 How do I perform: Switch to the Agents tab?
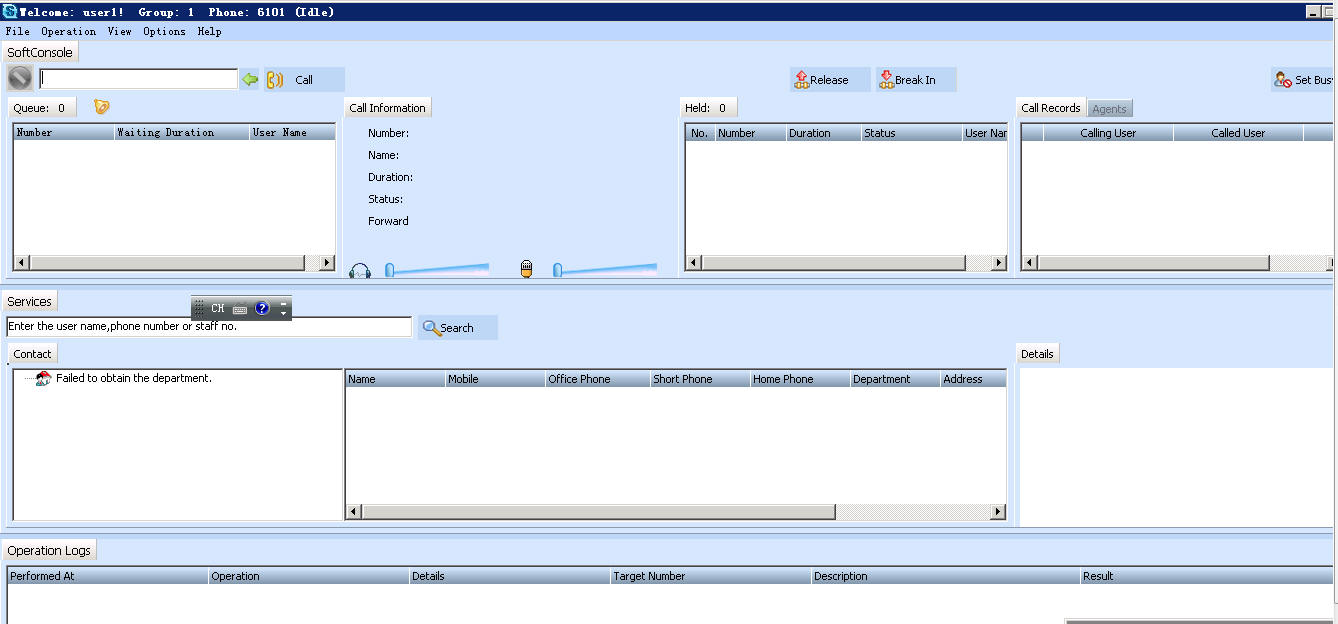1109,109
